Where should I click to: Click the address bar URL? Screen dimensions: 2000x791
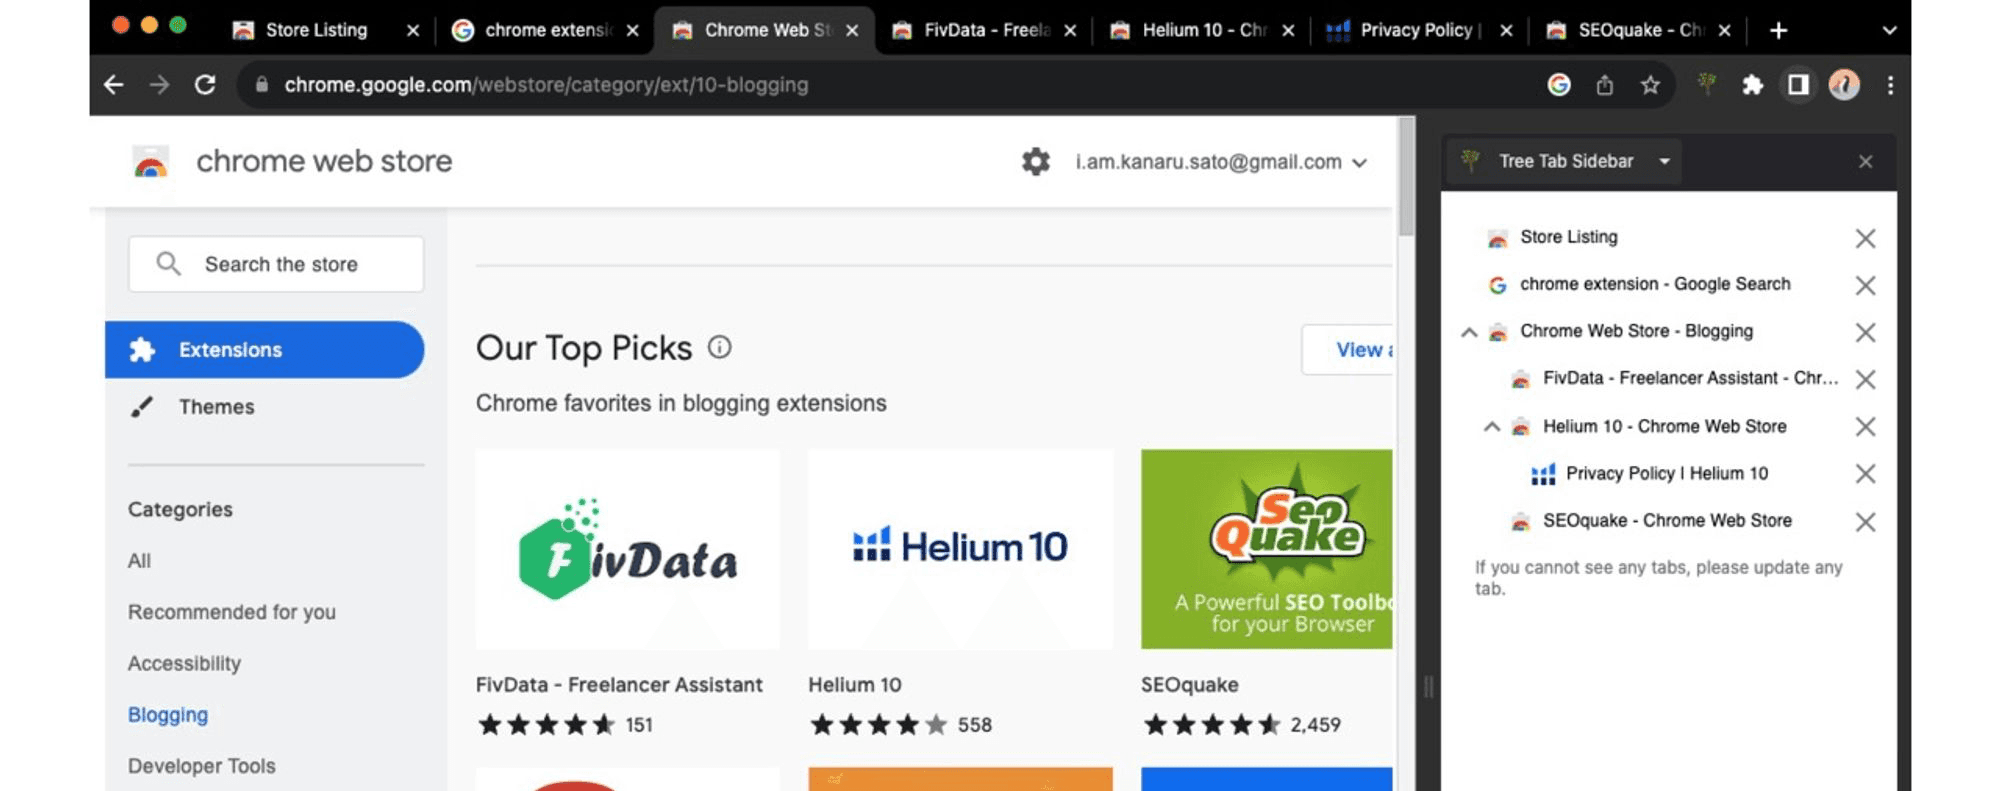[545, 85]
